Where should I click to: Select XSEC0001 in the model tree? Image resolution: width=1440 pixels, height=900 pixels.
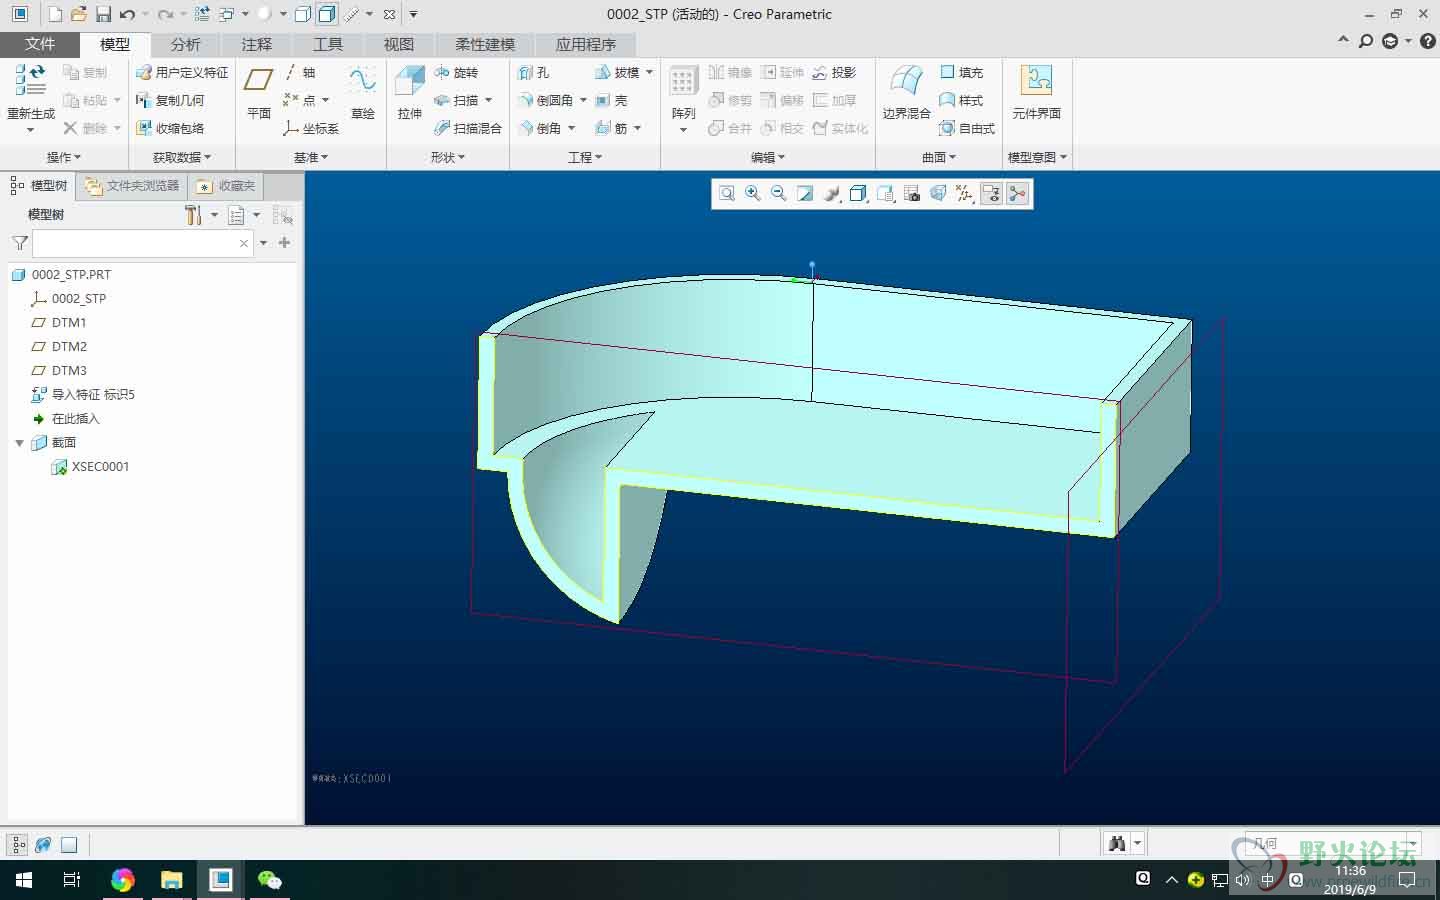click(x=100, y=466)
